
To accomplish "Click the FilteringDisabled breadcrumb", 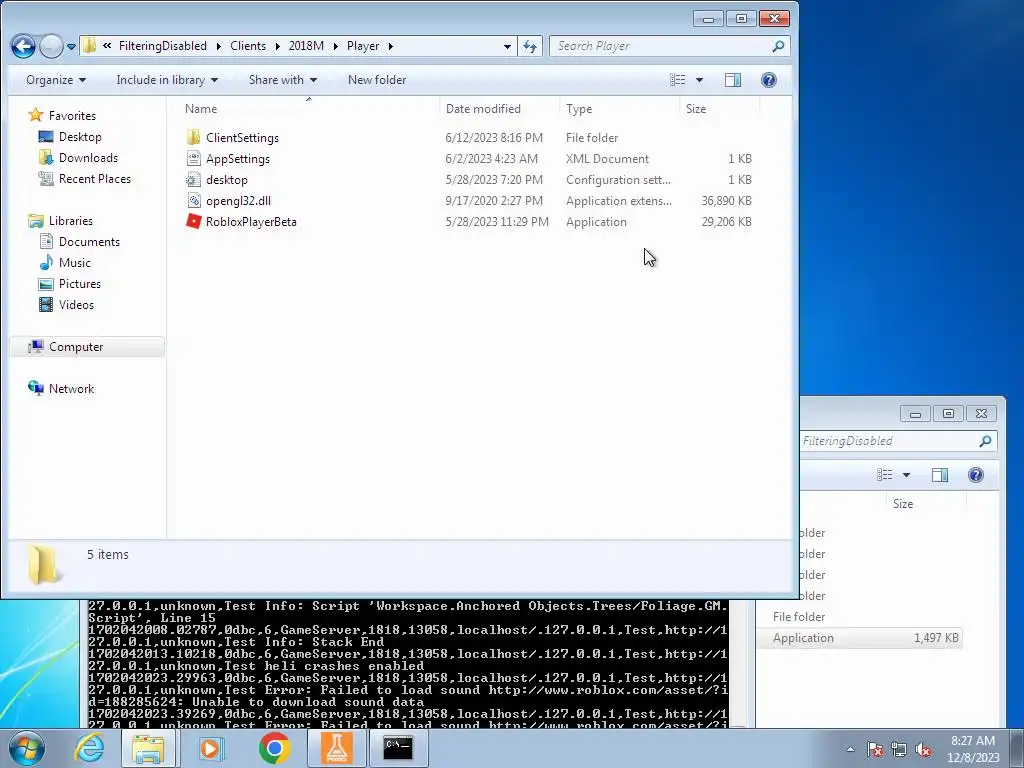I will pyautogui.click(x=162, y=46).
